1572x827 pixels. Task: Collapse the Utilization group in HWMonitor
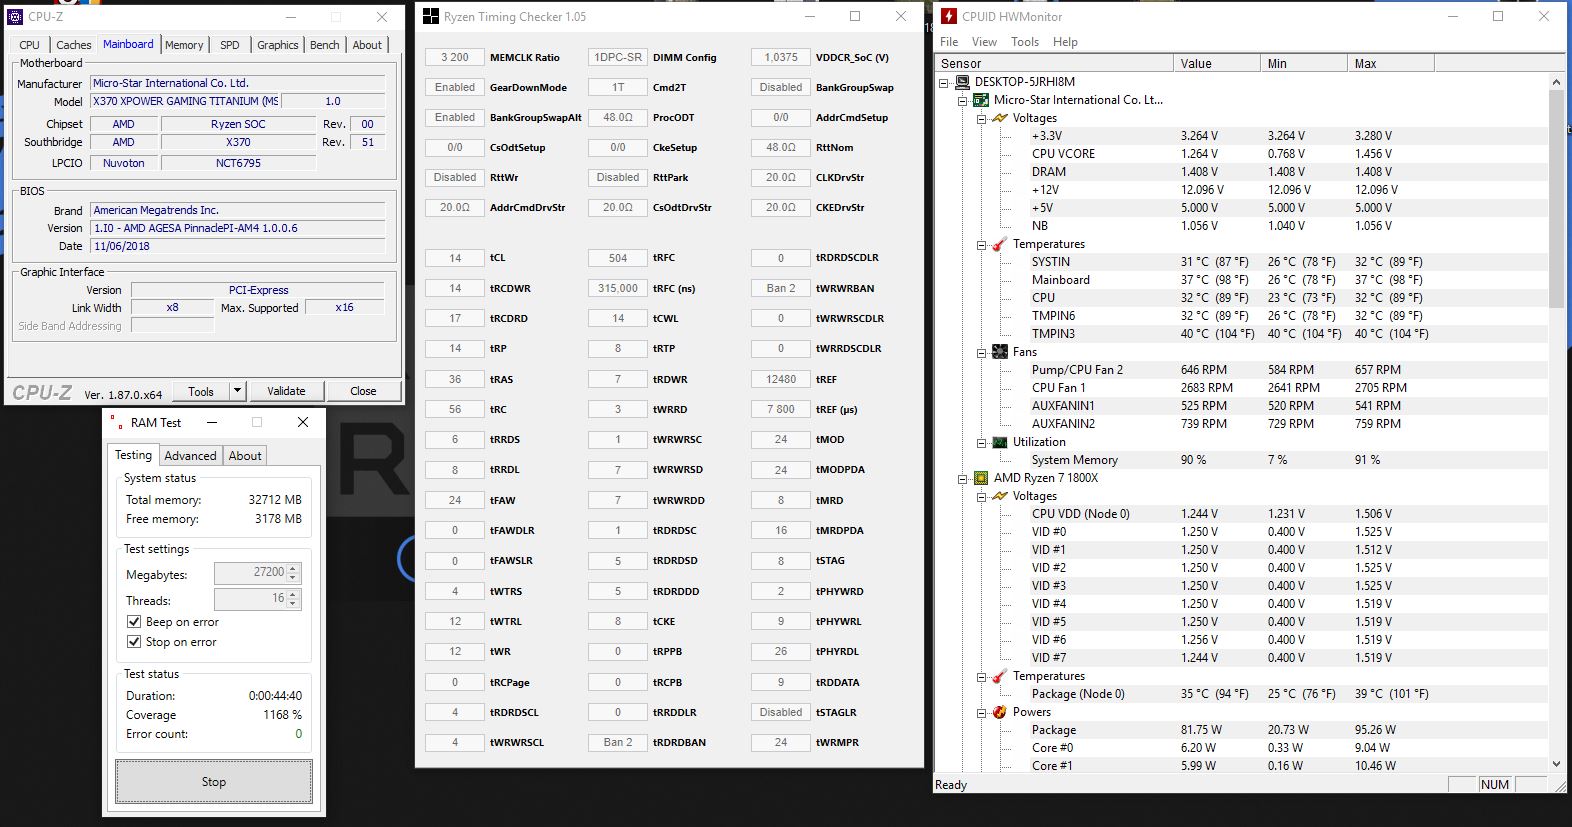pyautogui.click(x=981, y=443)
